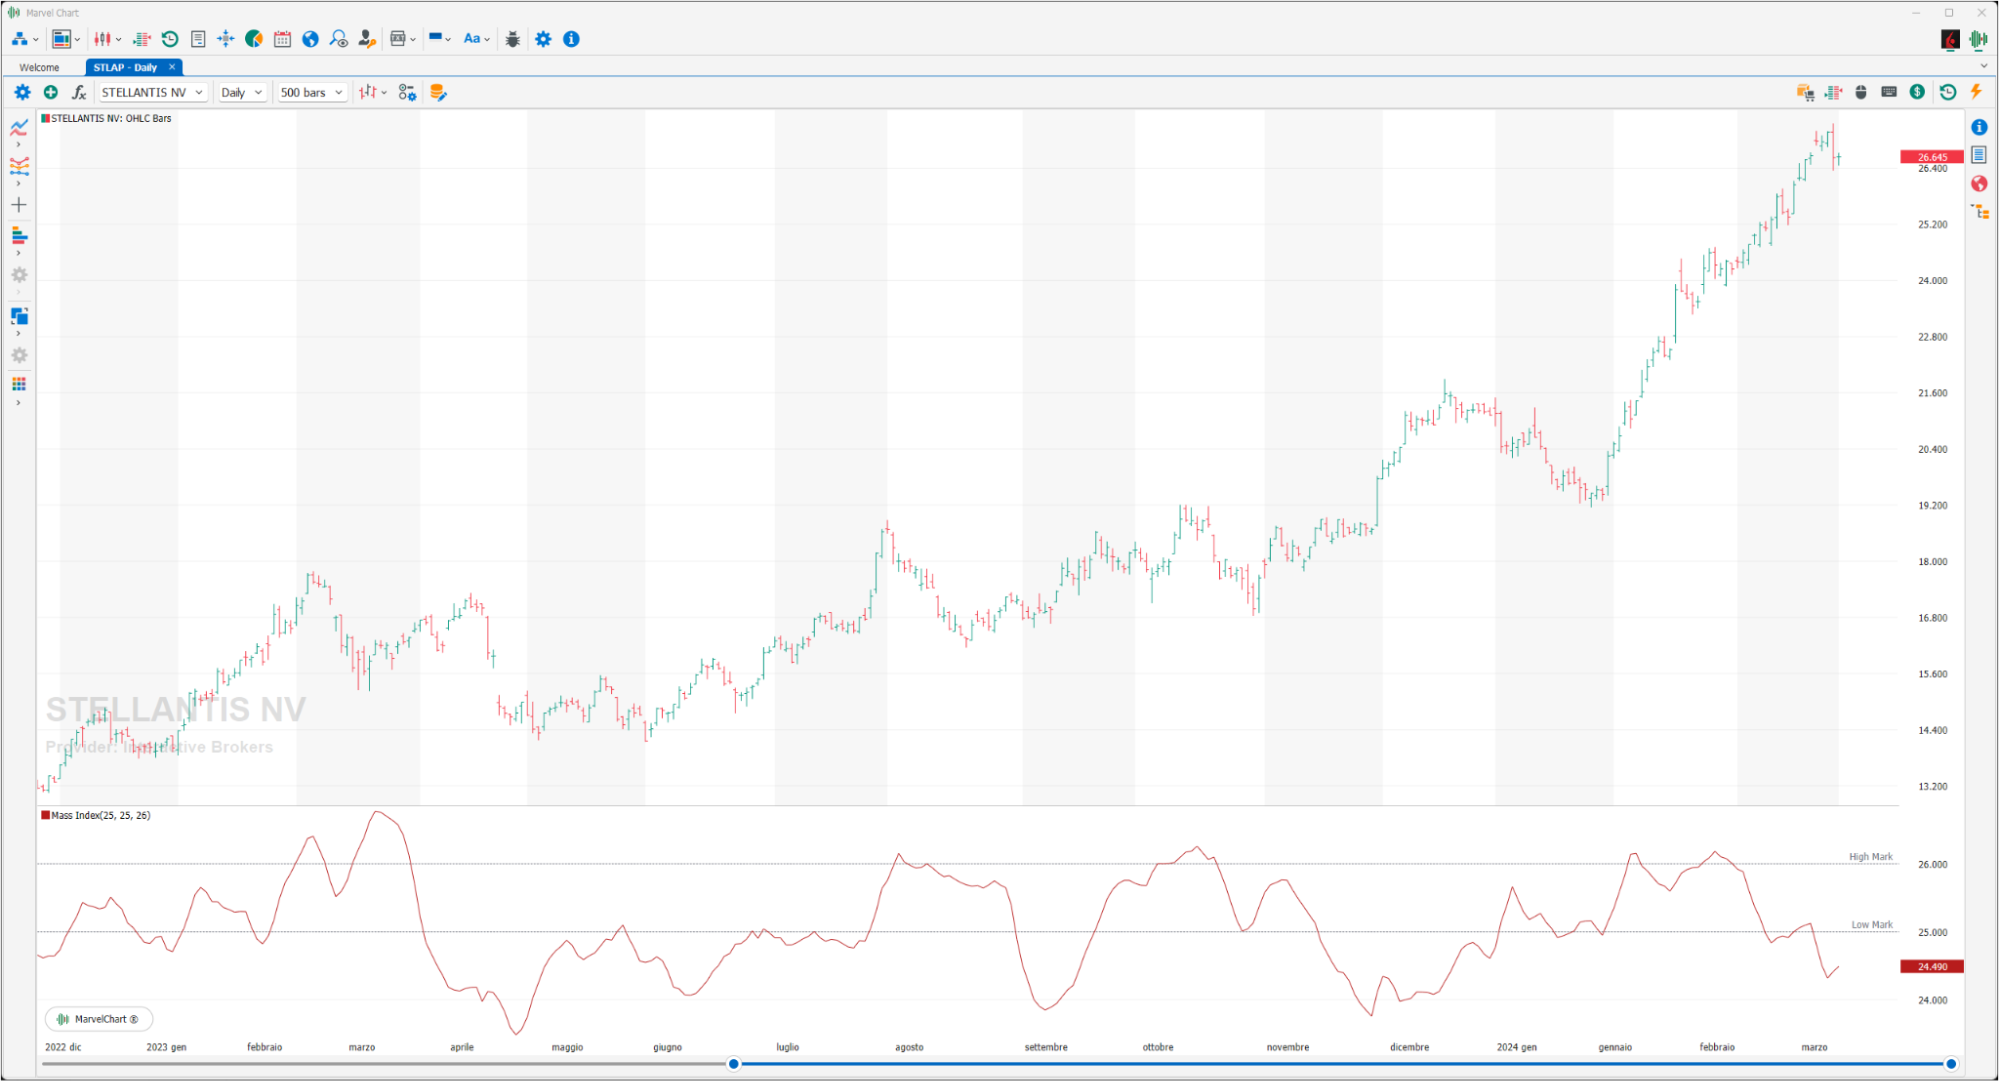
Task: Click the right handle of time range slider
Action: [x=1950, y=1064]
